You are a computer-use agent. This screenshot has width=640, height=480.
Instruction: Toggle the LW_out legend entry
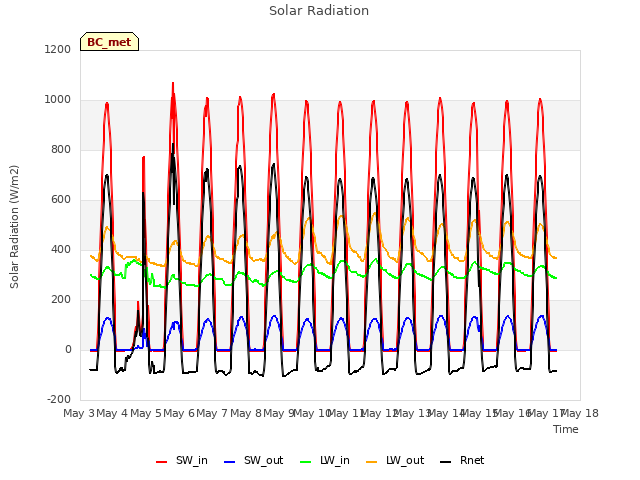[395, 460]
